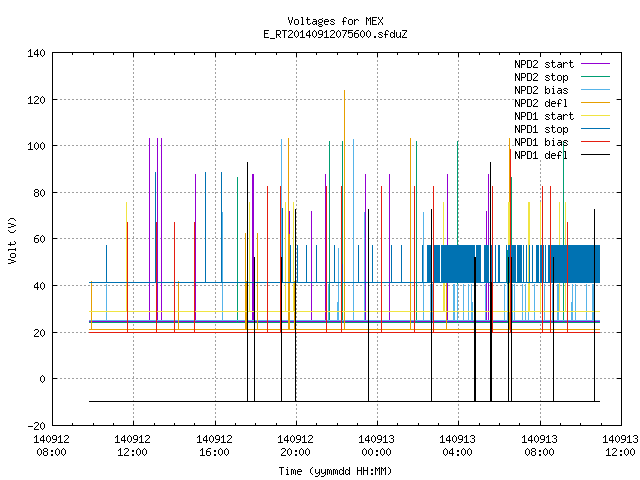Click the x-axis label '140912 12:00'
The width and height of the screenshot is (640, 480).
click(x=132, y=446)
